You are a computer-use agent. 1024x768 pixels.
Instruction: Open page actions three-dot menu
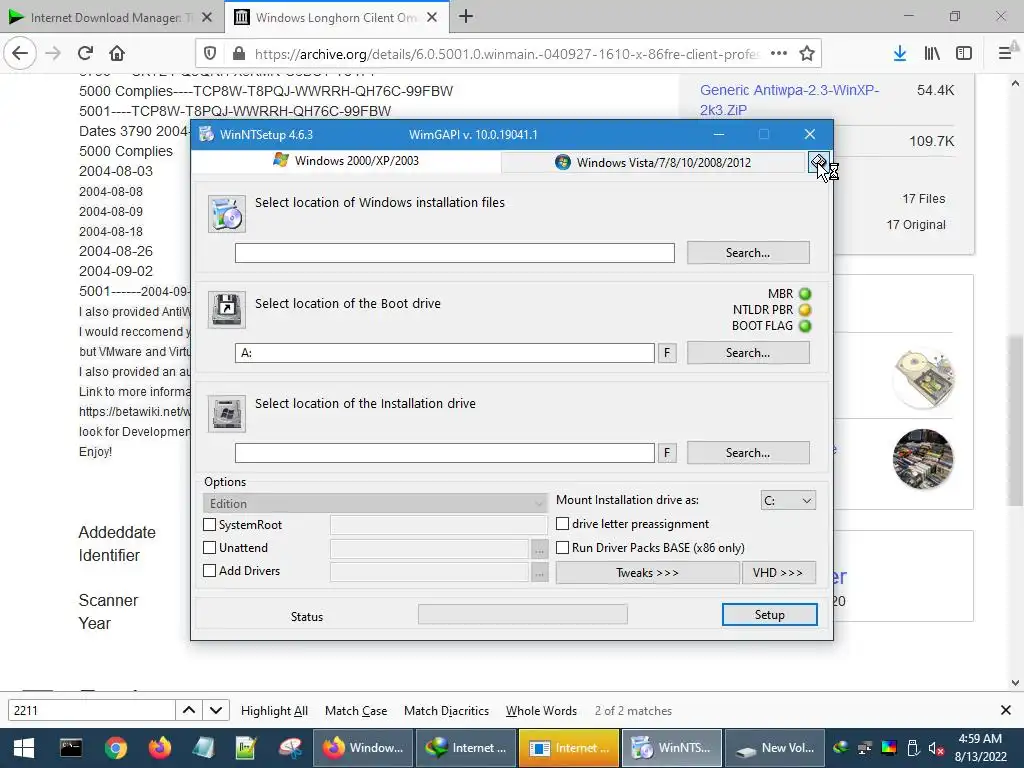(x=778, y=54)
